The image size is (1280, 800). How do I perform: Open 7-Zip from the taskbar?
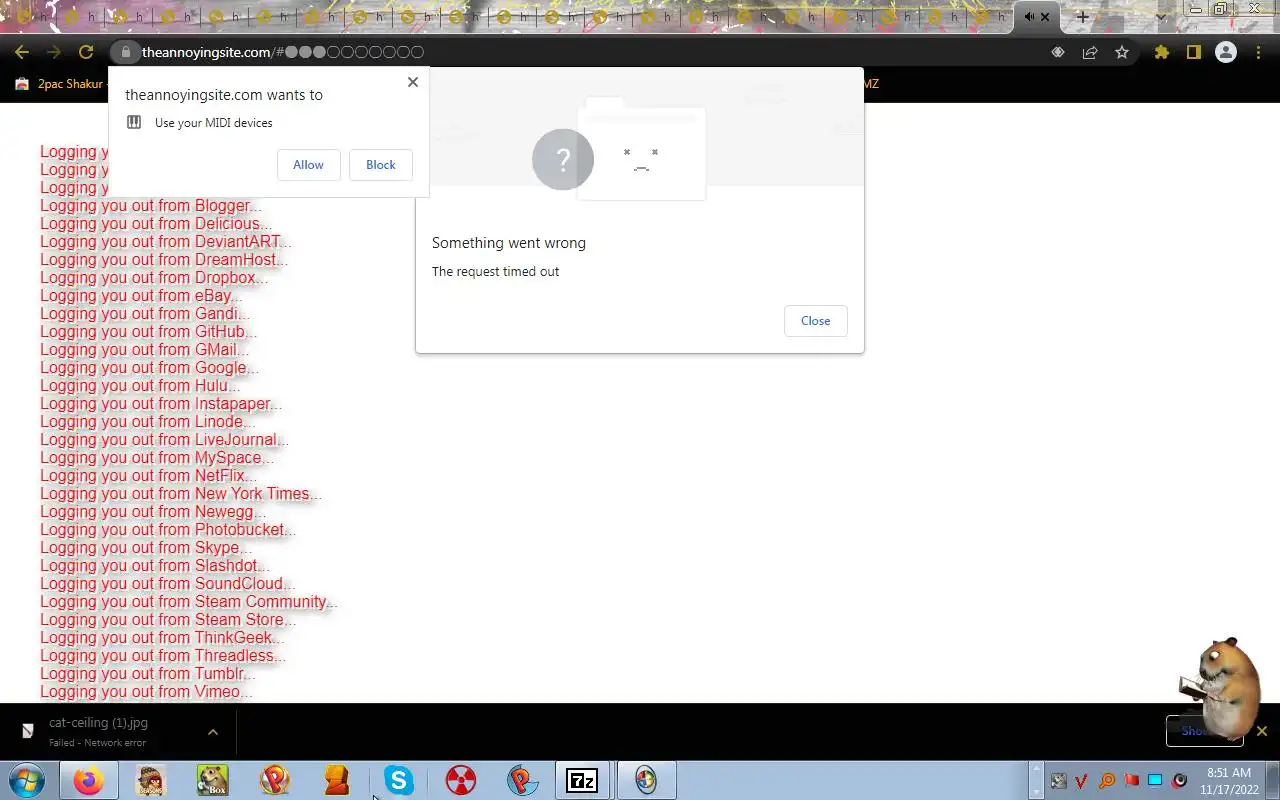tap(582, 780)
